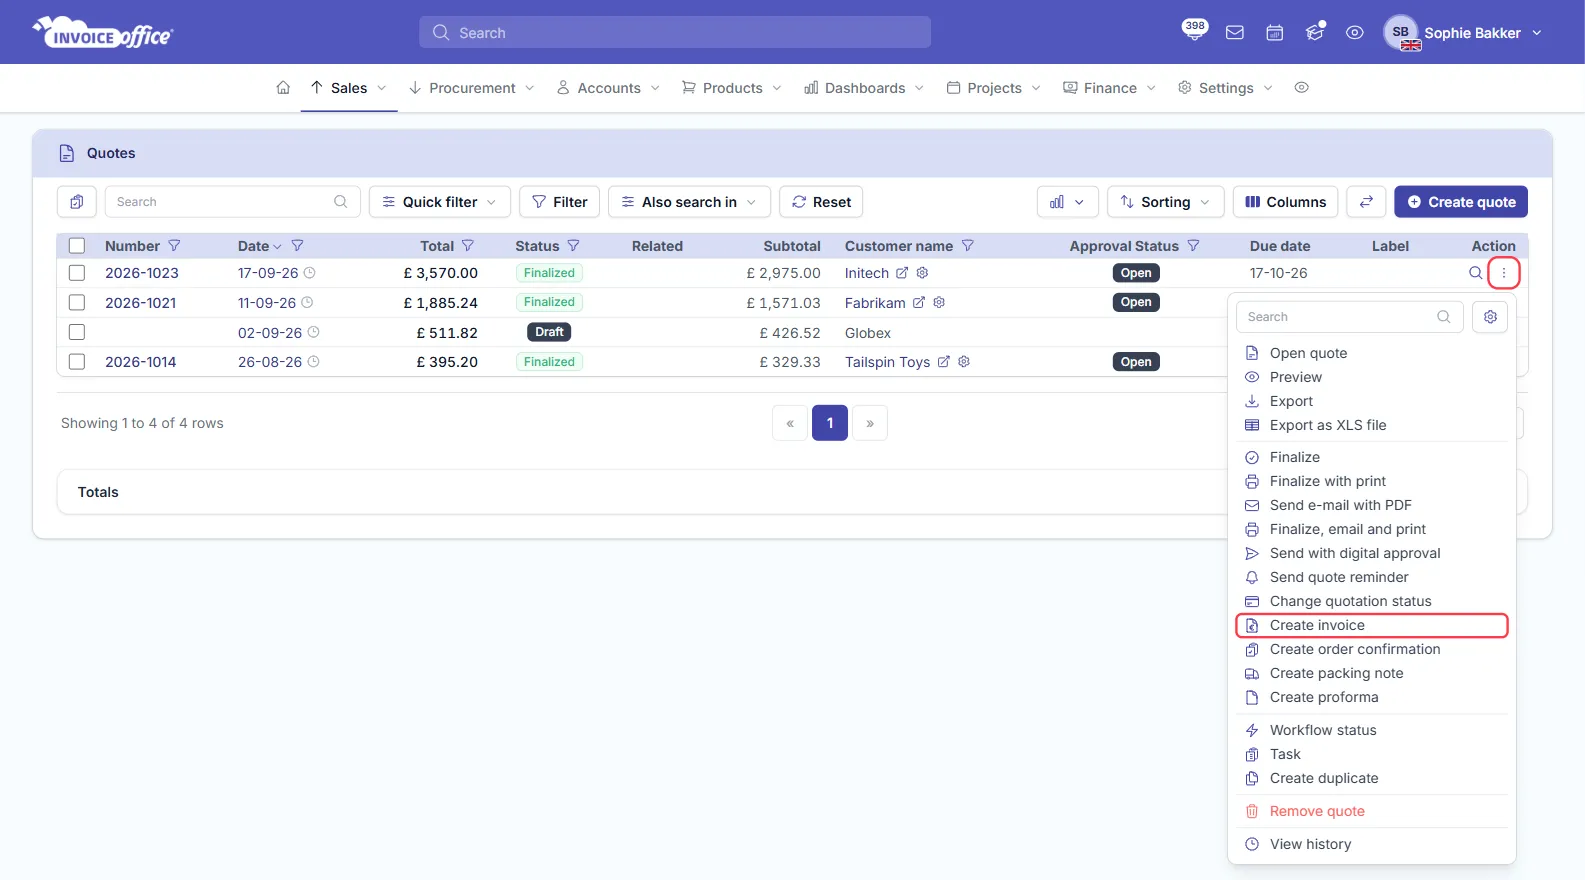The height and width of the screenshot is (880, 1585).
Task: Open Initech customer in external link icon
Action: pos(902,273)
